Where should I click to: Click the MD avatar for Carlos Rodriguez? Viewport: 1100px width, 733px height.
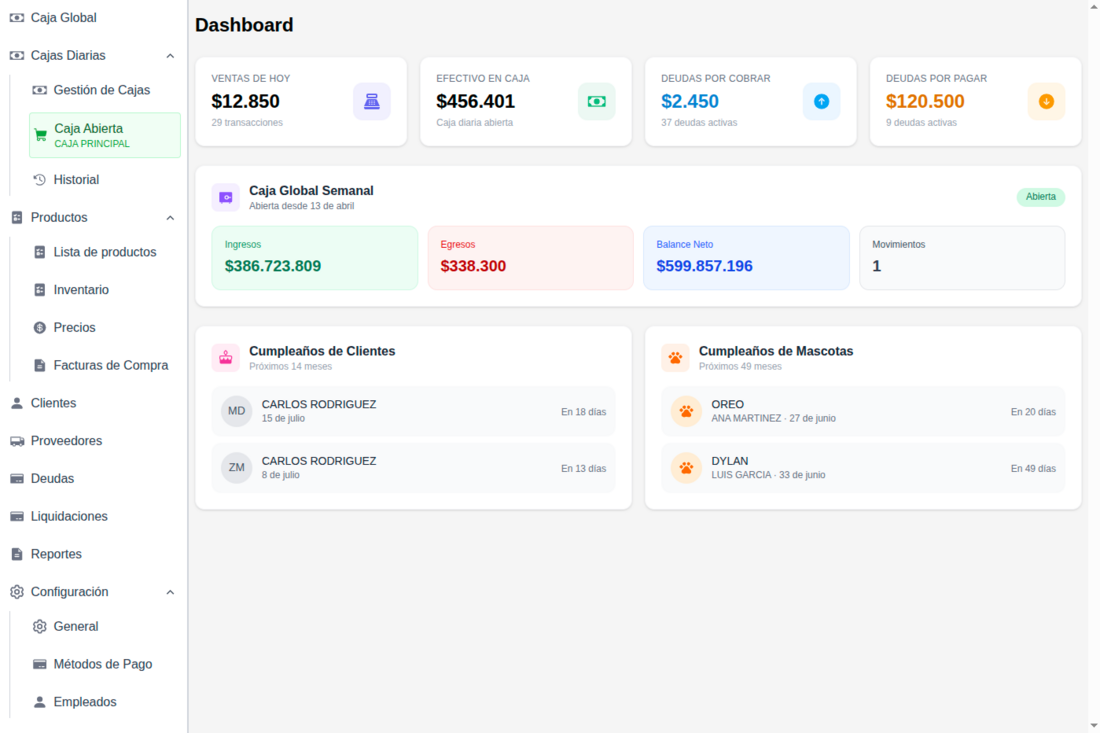pos(236,411)
